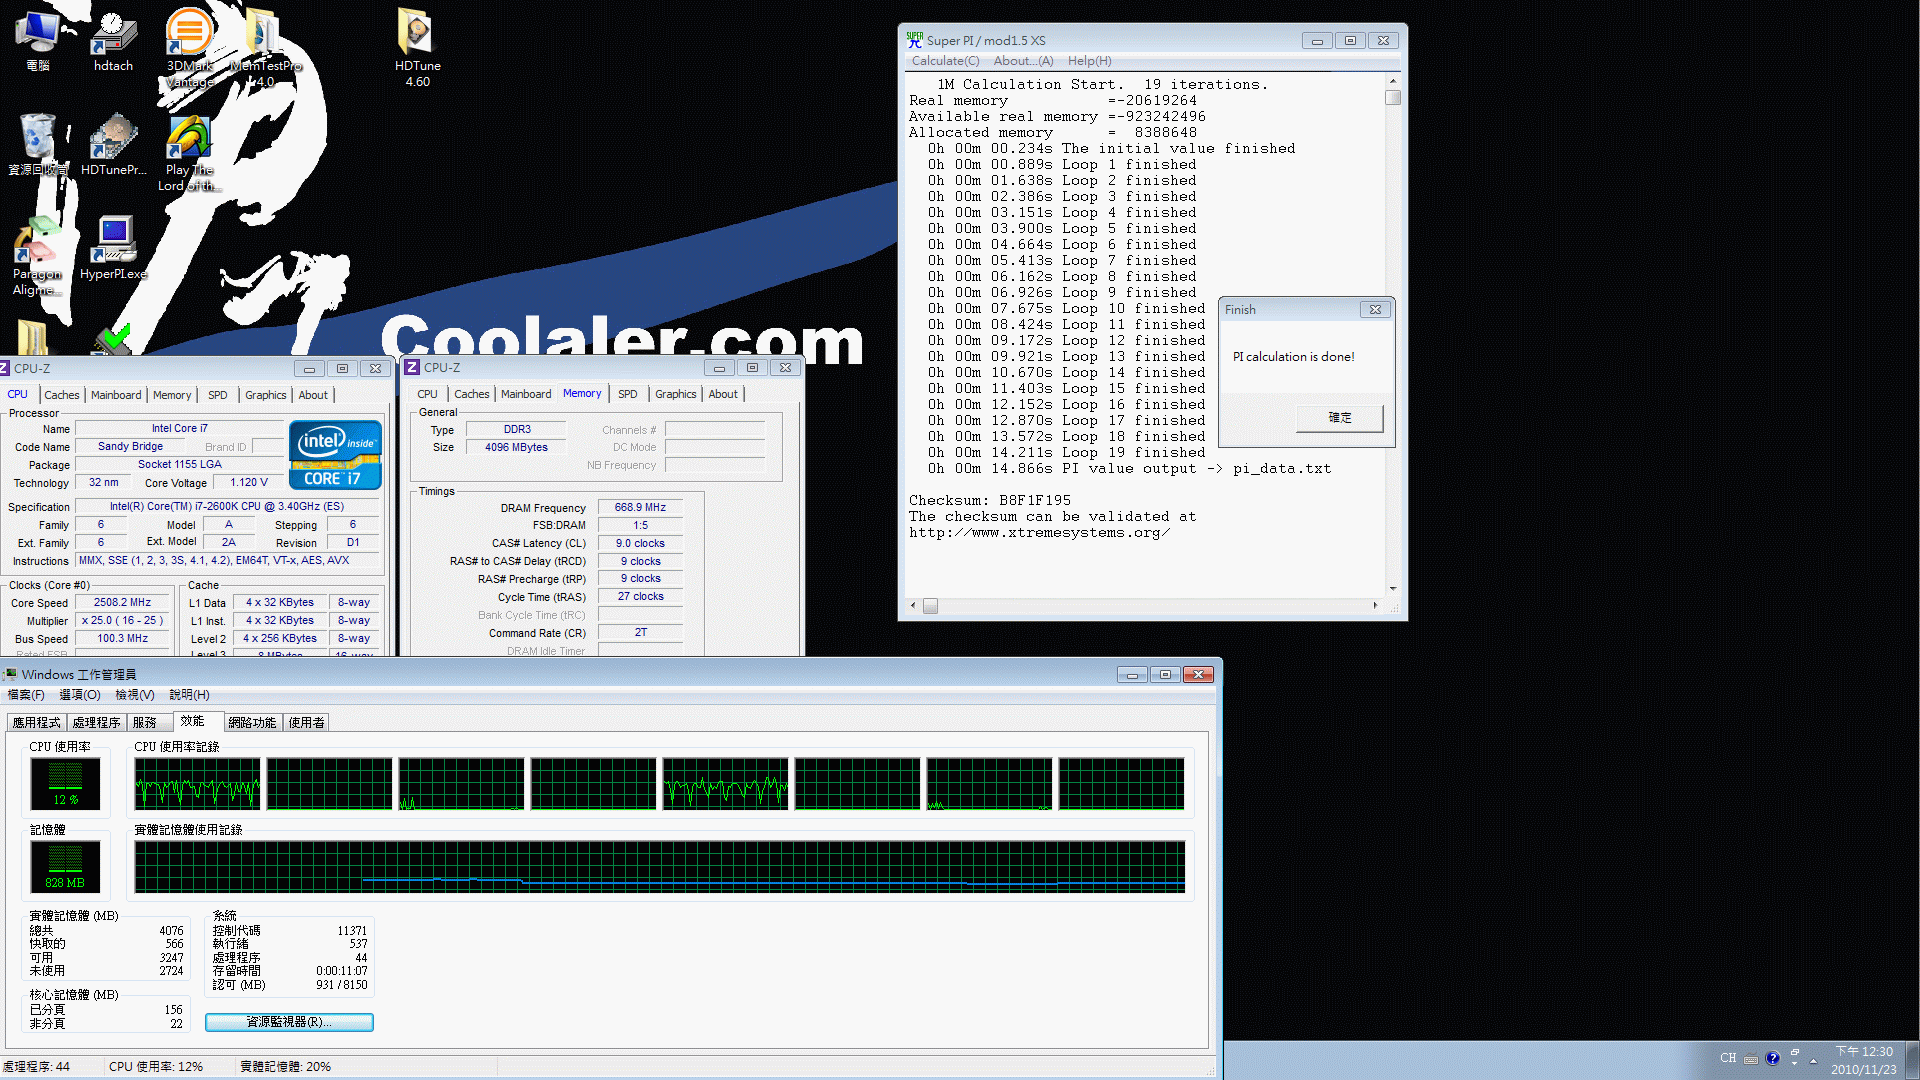Click the CH language indicator in tray

click(1728, 1058)
